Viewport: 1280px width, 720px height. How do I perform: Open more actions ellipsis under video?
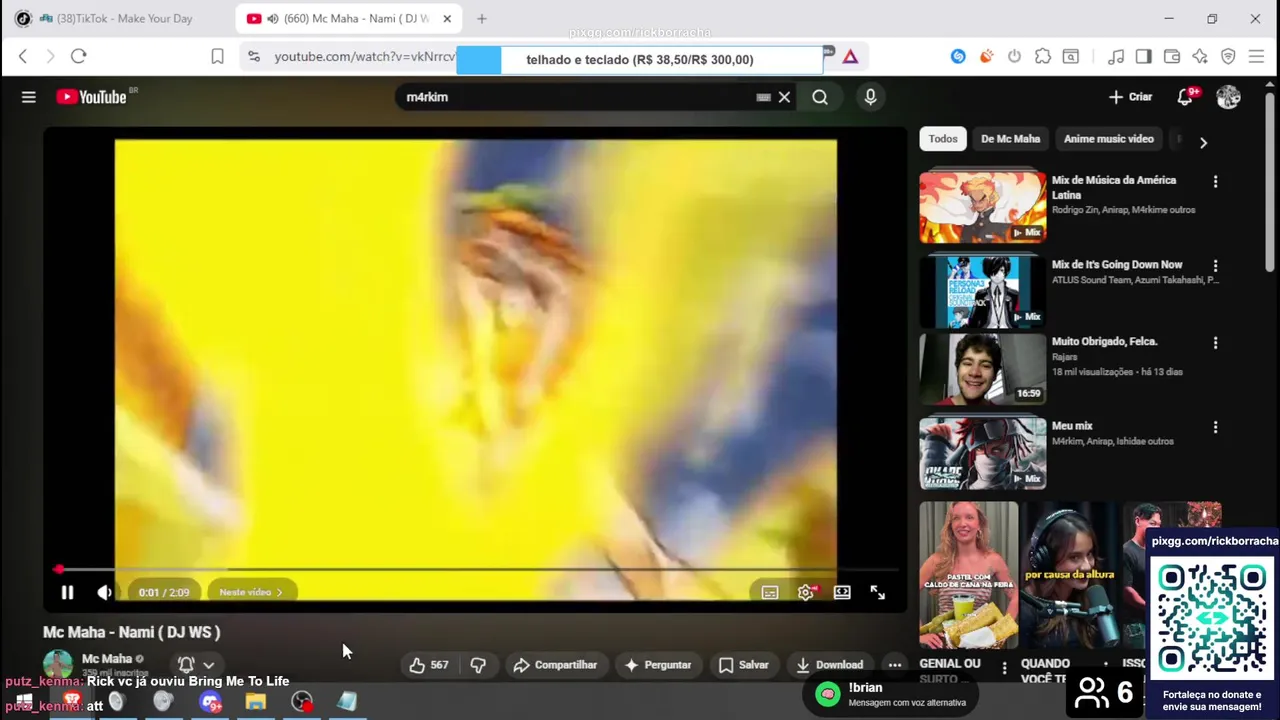pyautogui.click(x=895, y=665)
